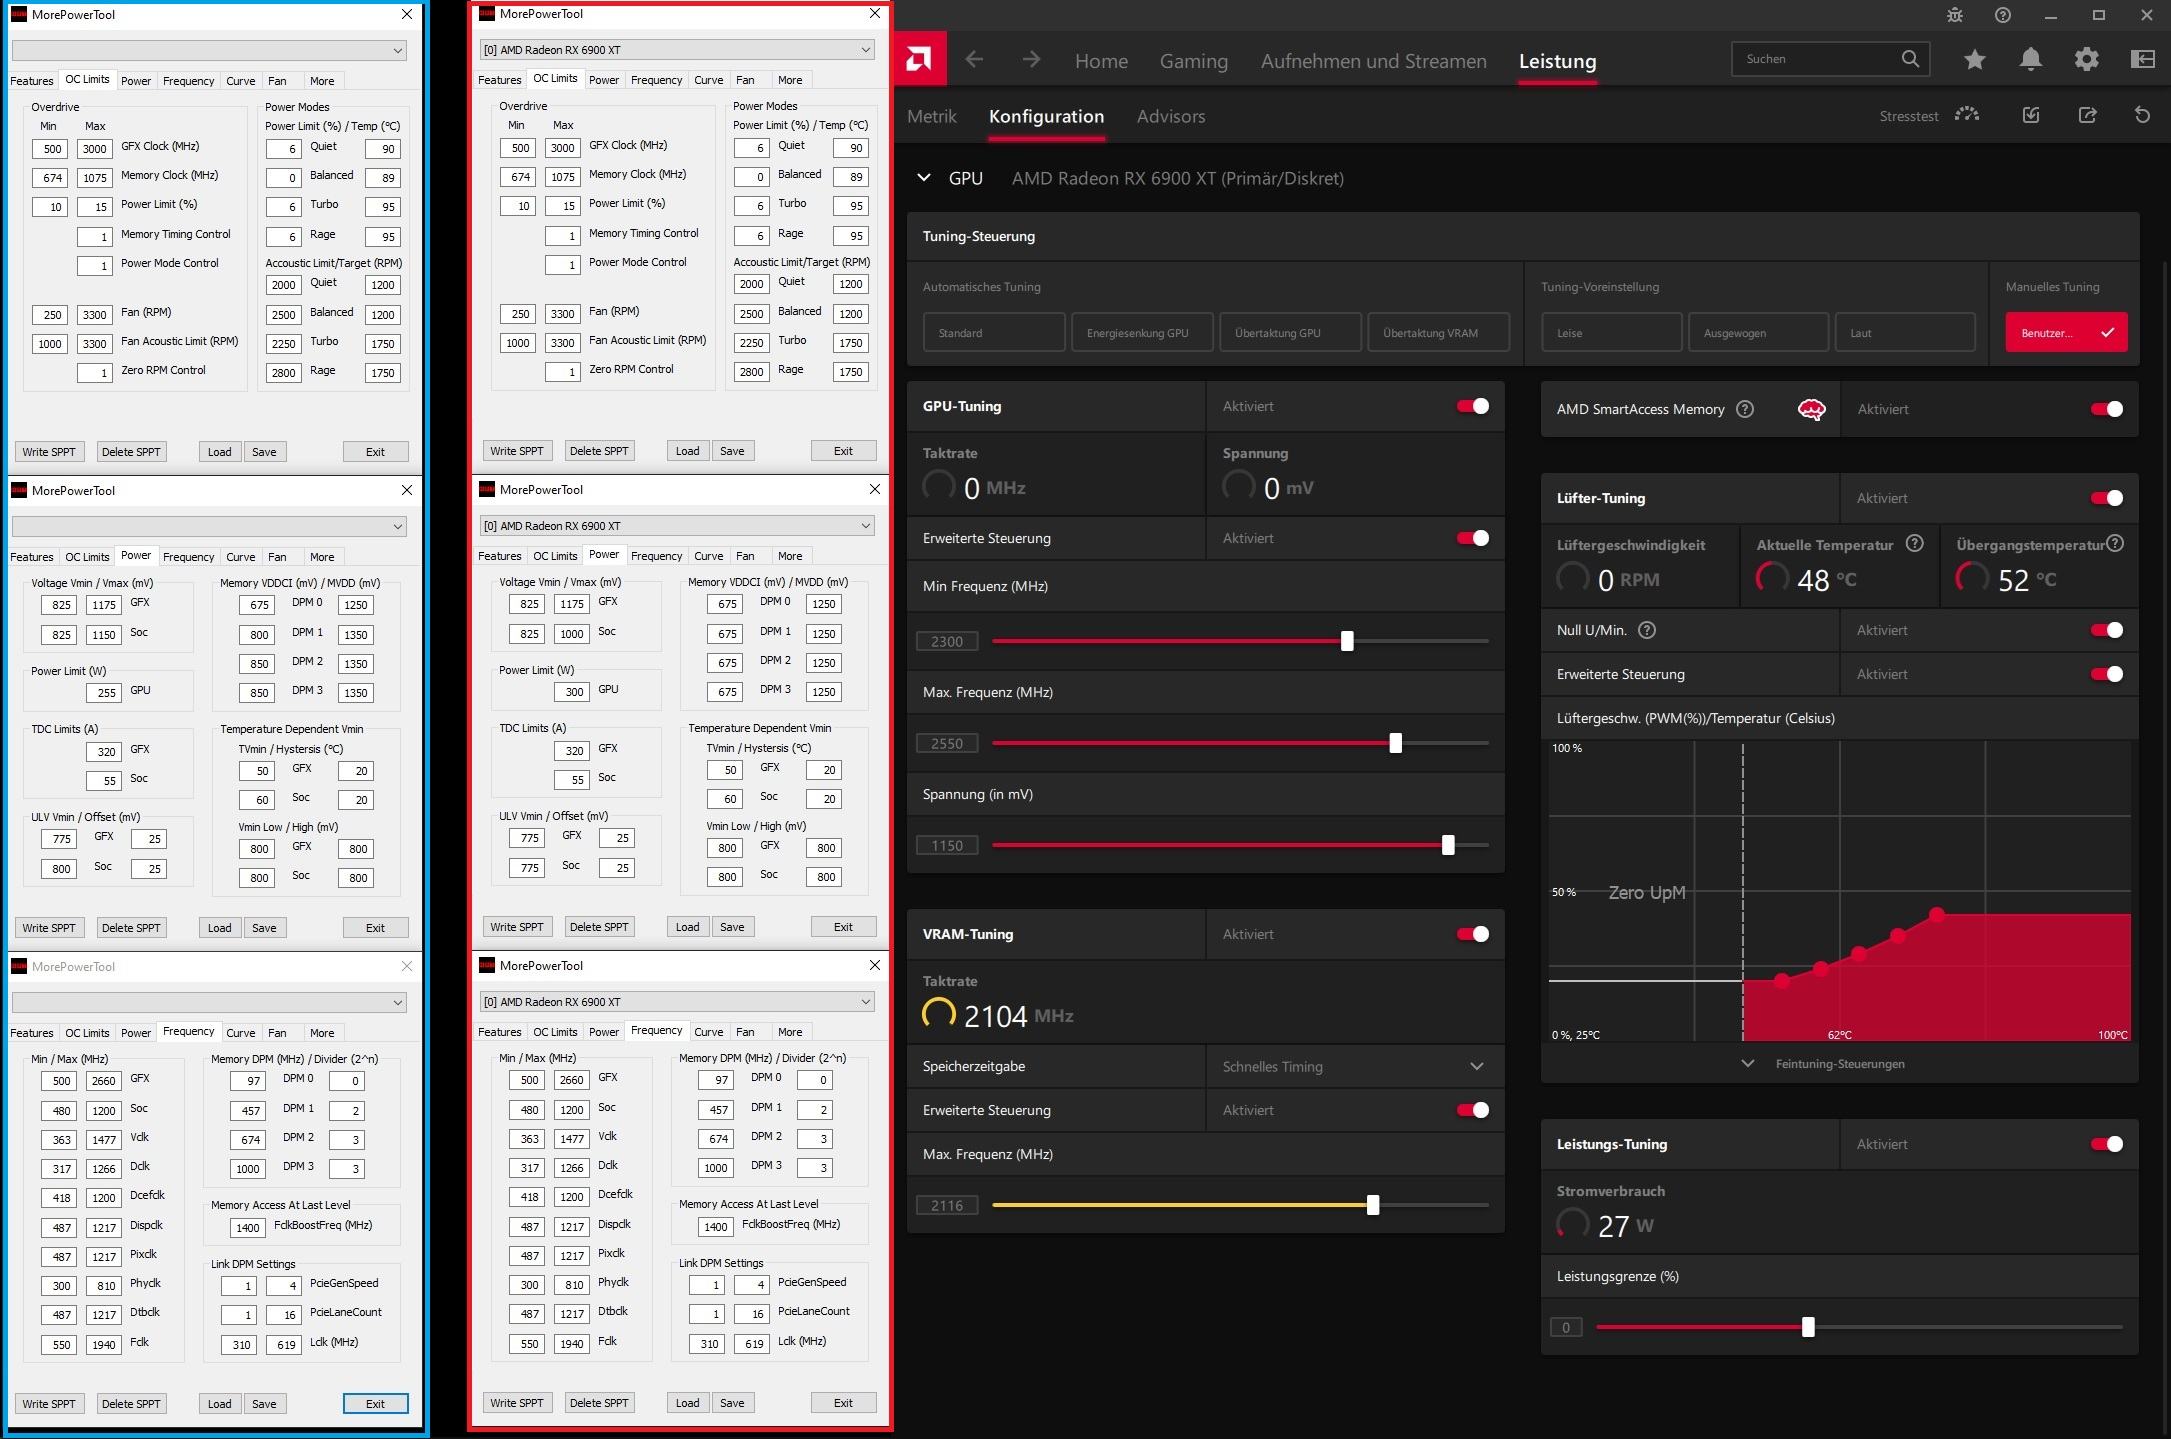
Task: Toggle Leistungs-Tuning switch
Action: [2107, 1144]
